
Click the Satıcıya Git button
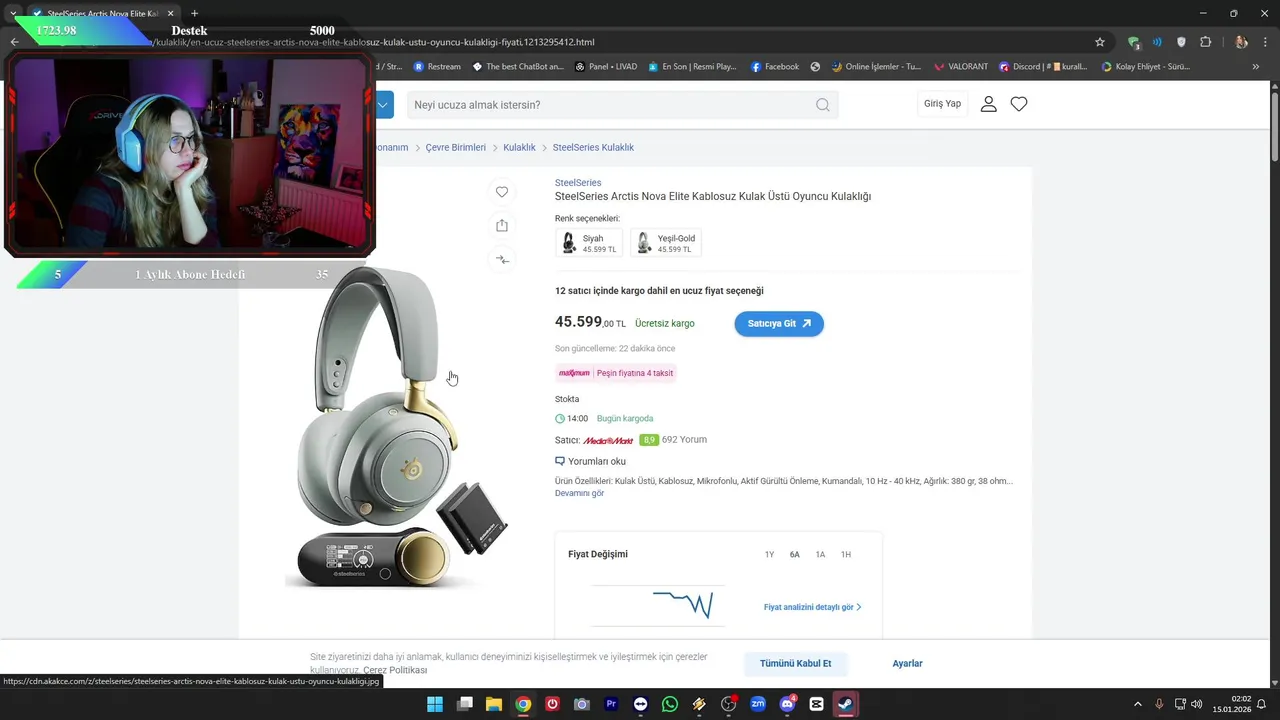pos(779,323)
